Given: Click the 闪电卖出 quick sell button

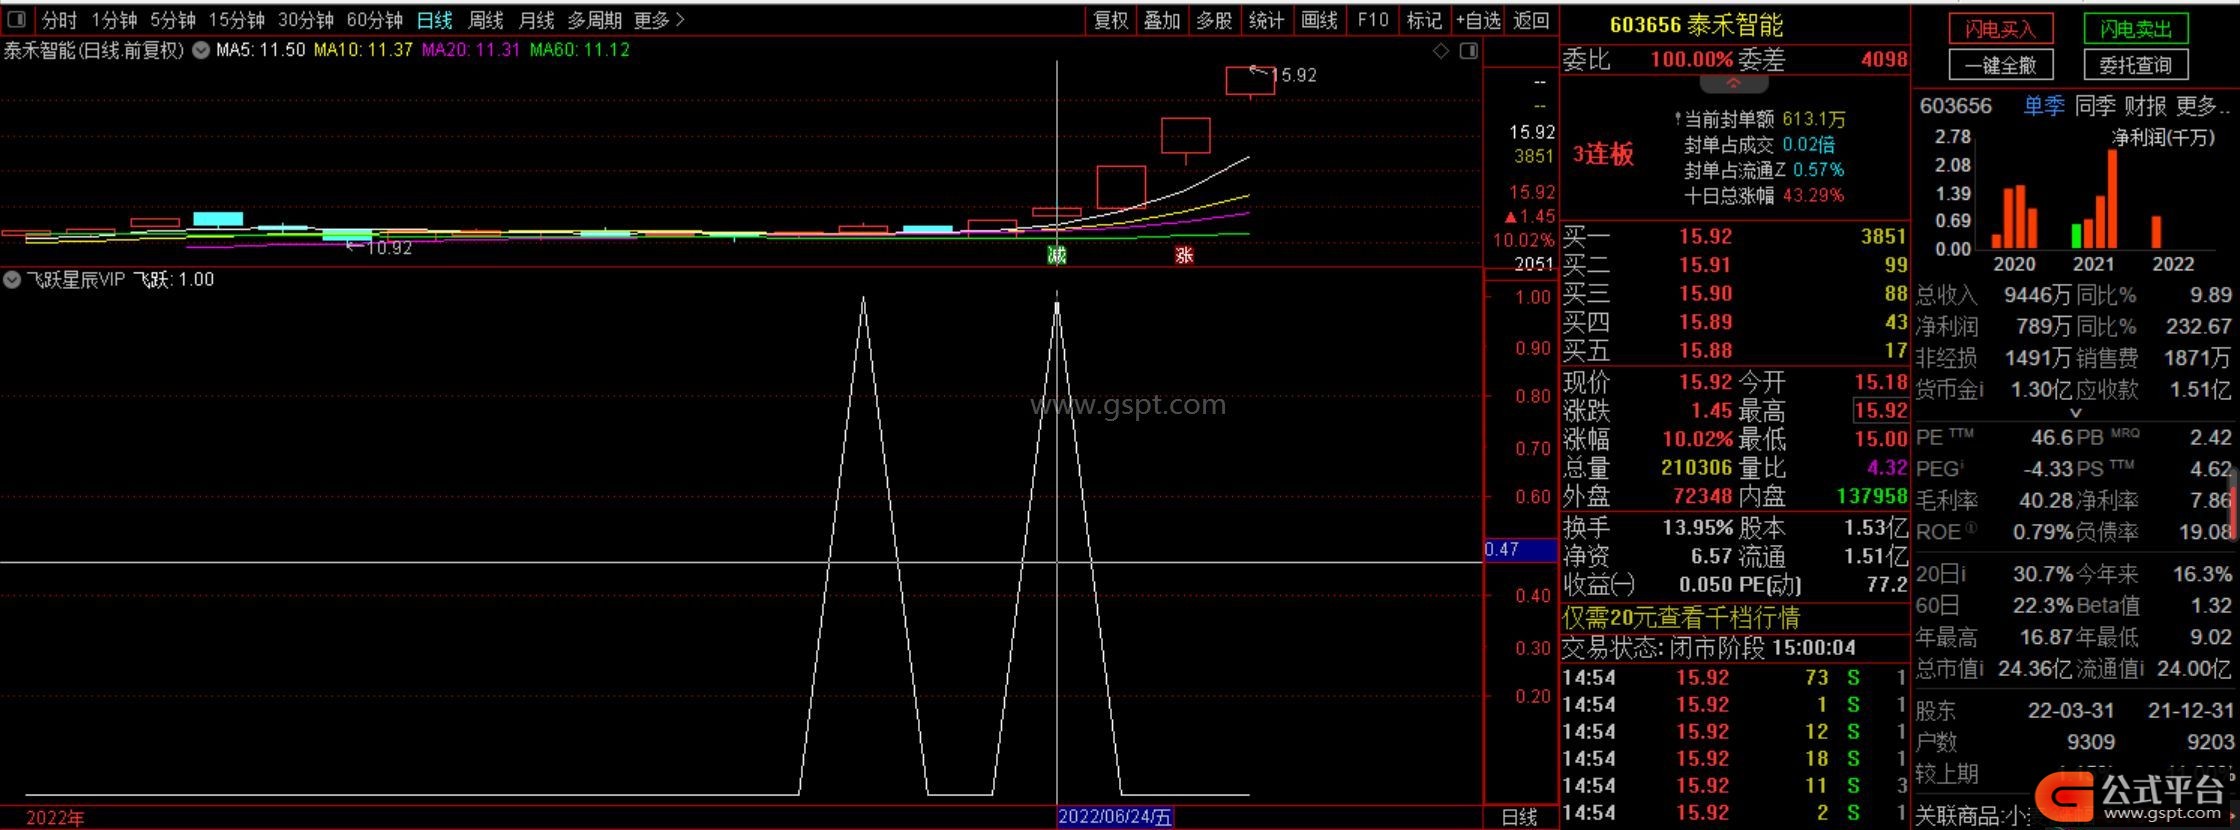Looking at the screenshot, I should 2135,29.
